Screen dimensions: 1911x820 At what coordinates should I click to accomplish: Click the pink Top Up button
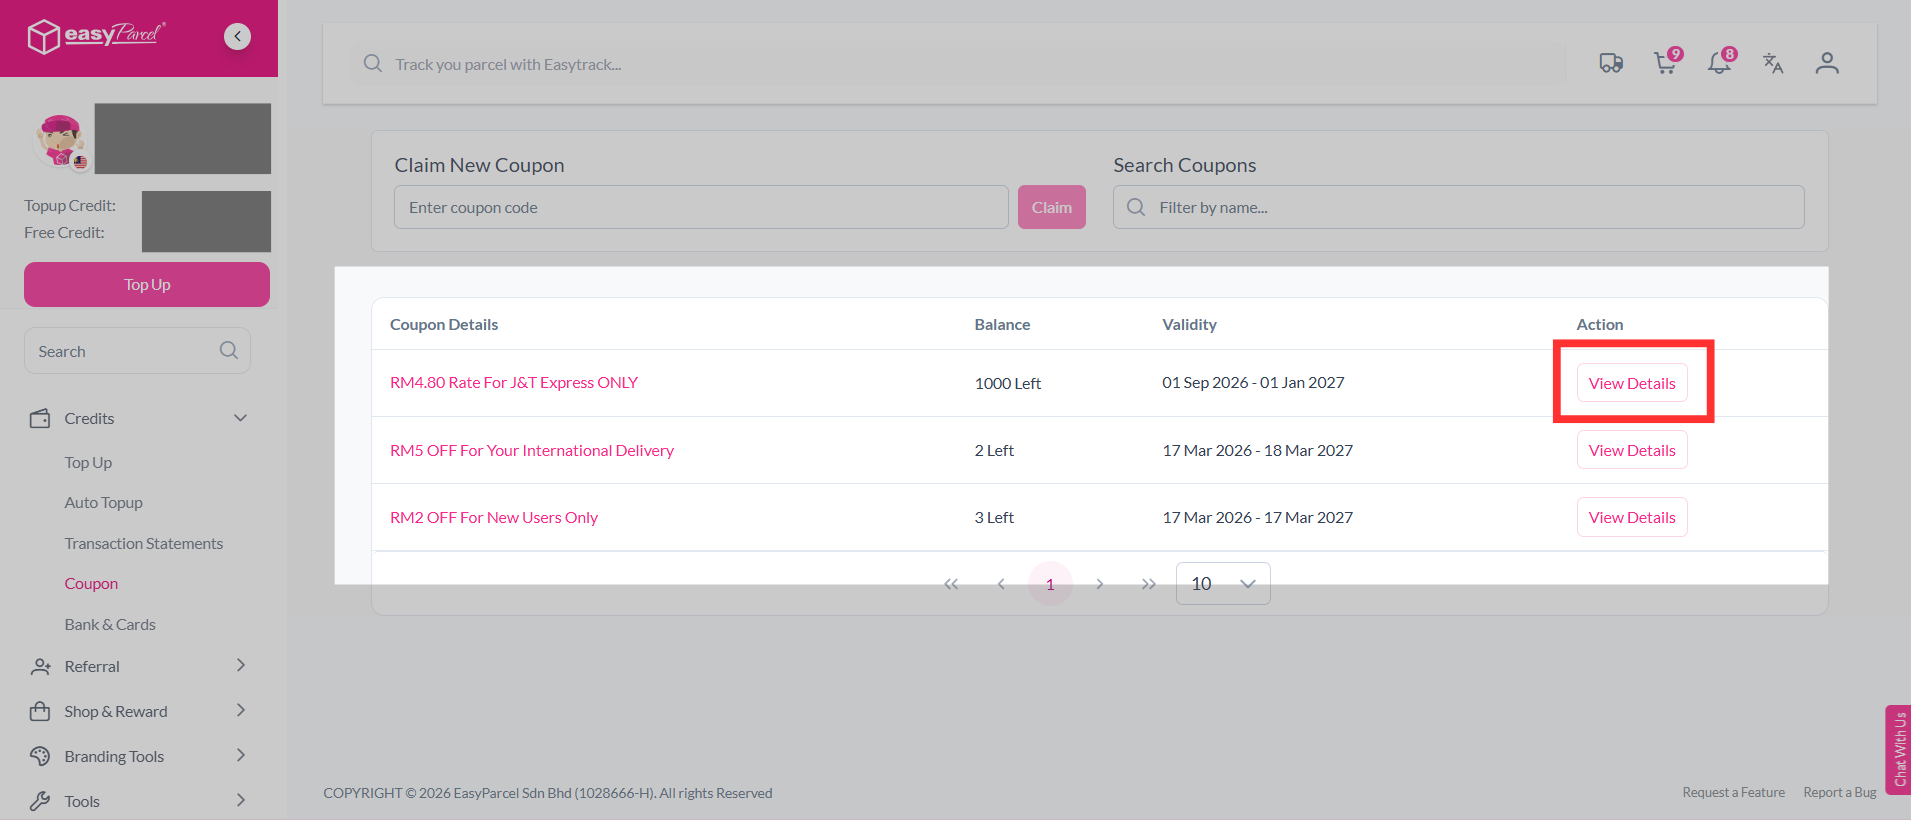tap(147, 284)
